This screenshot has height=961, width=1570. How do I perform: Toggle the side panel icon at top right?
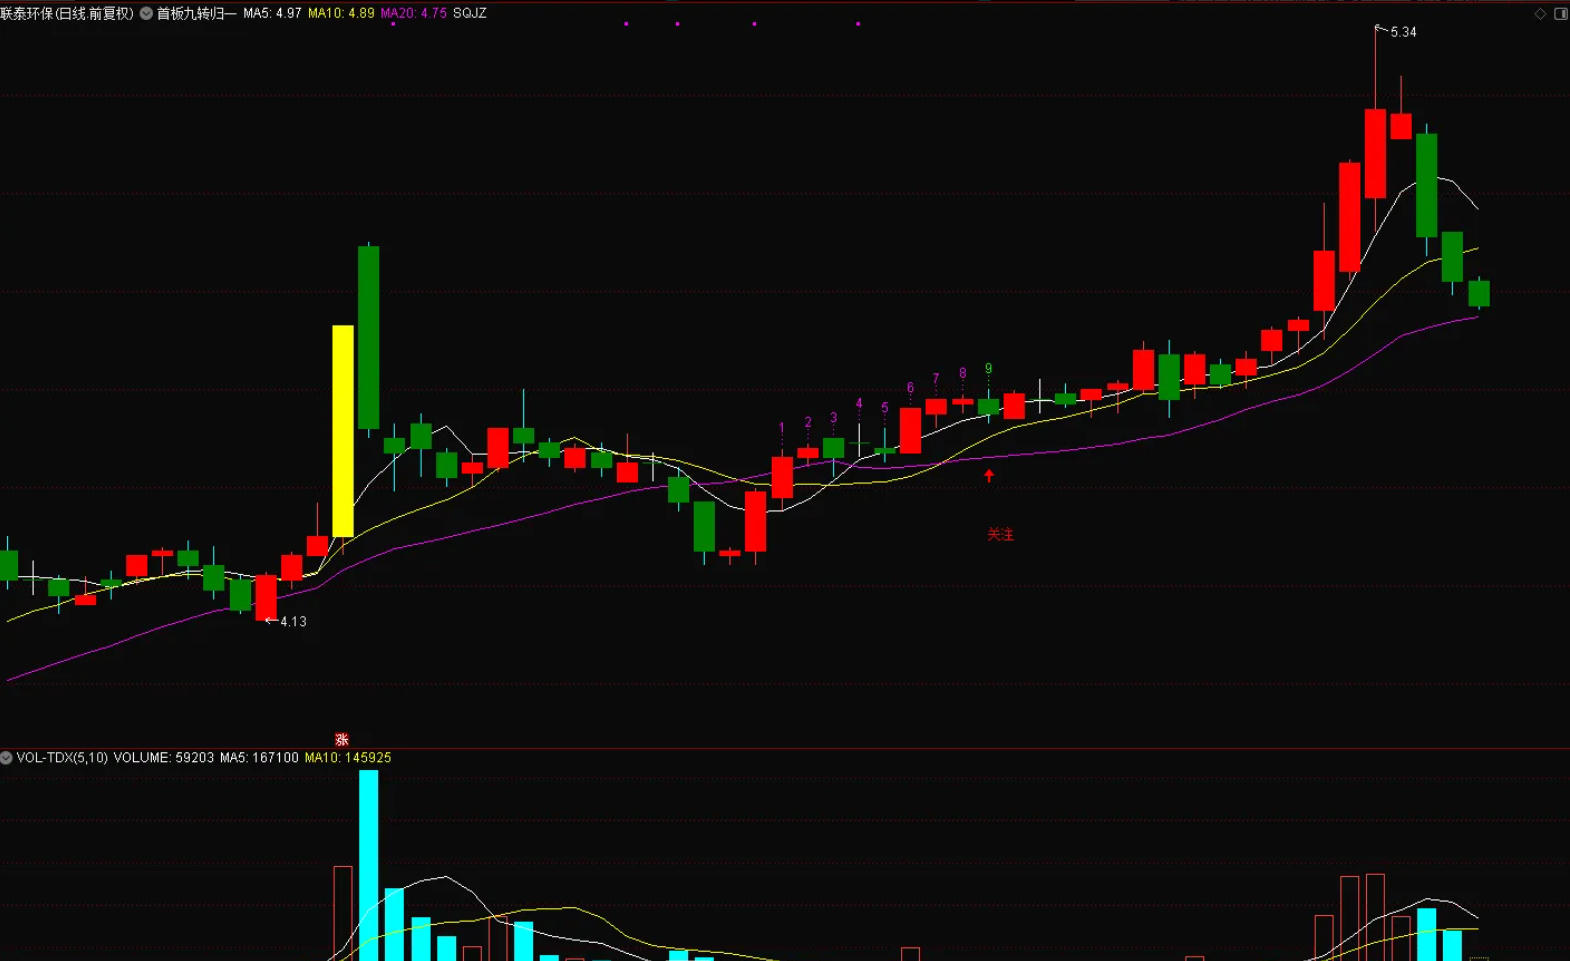coord(1560,13)
